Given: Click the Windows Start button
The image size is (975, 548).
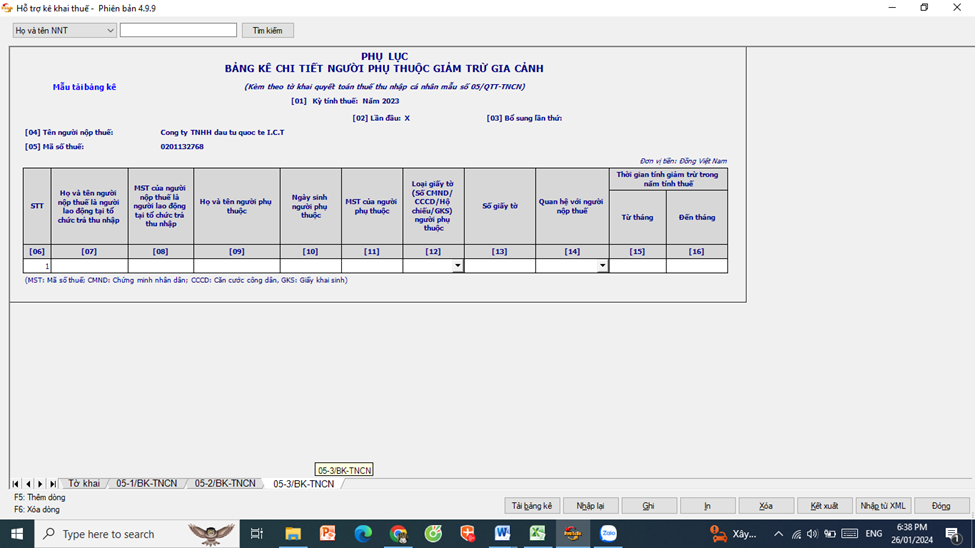Looking at the screenshot, I should tap(17, 534).
